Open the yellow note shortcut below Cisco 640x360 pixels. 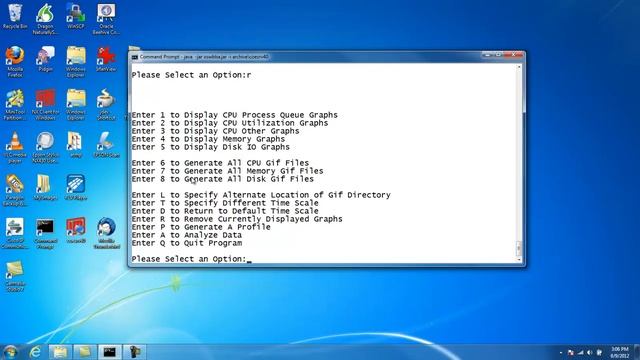[15, 277]
